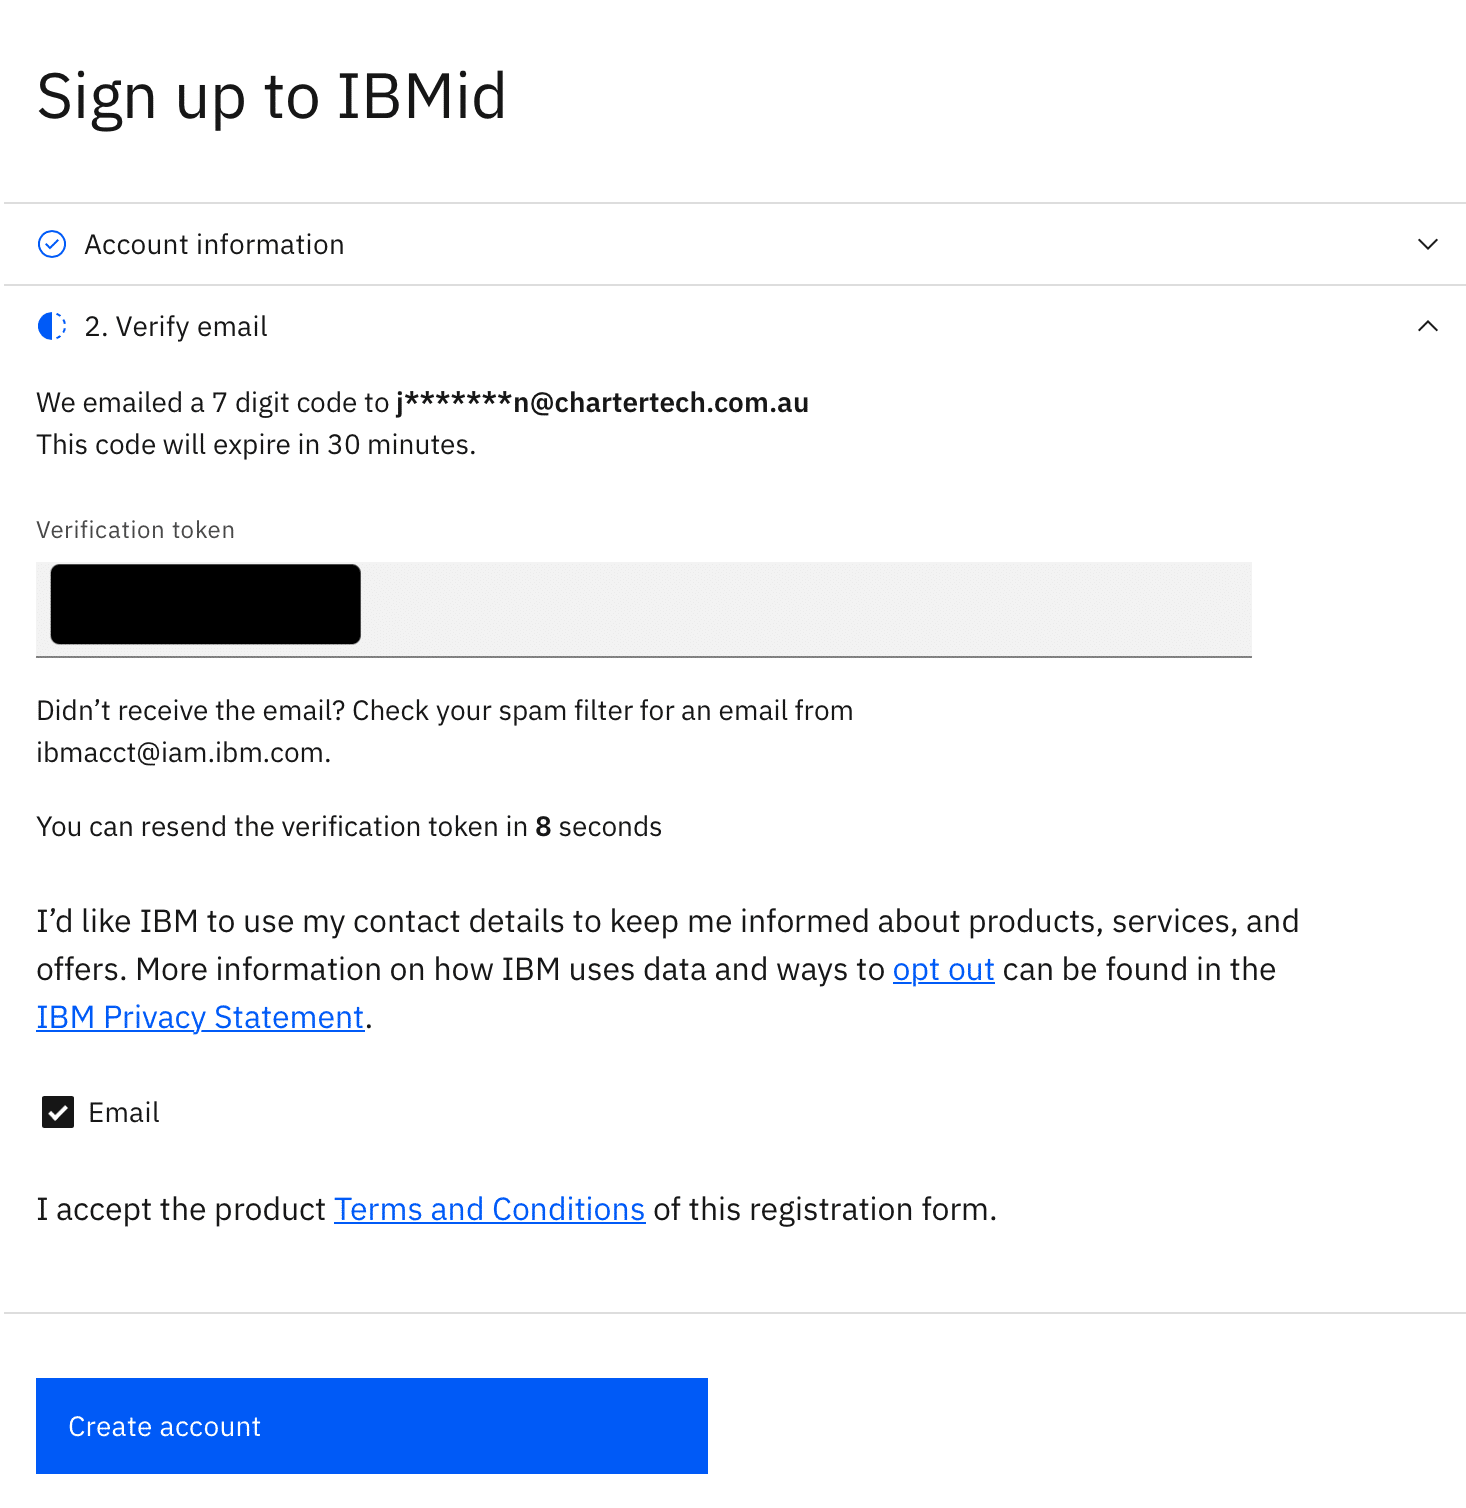The image size is (1466, 1508).
Task: Click the redacted token value in the field
Action: (x=204, y=604)
